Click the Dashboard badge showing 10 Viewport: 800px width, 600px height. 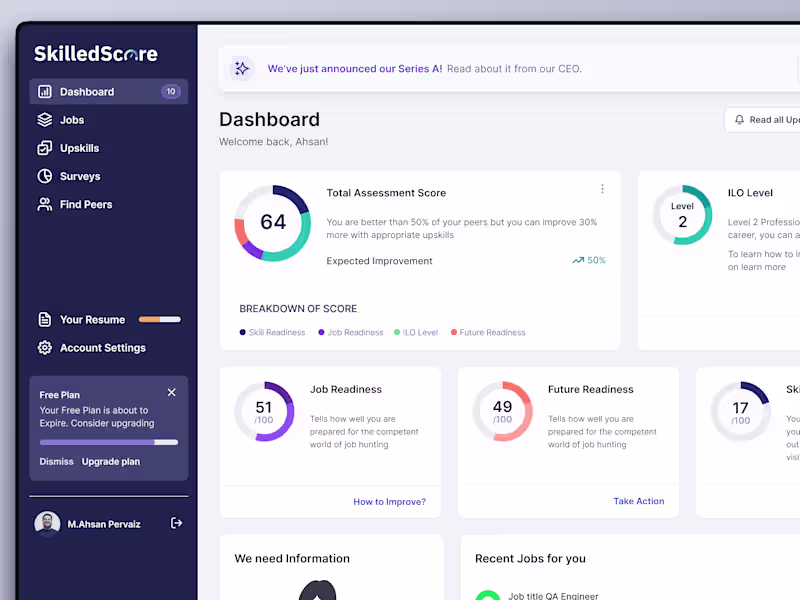pos(169,91)
